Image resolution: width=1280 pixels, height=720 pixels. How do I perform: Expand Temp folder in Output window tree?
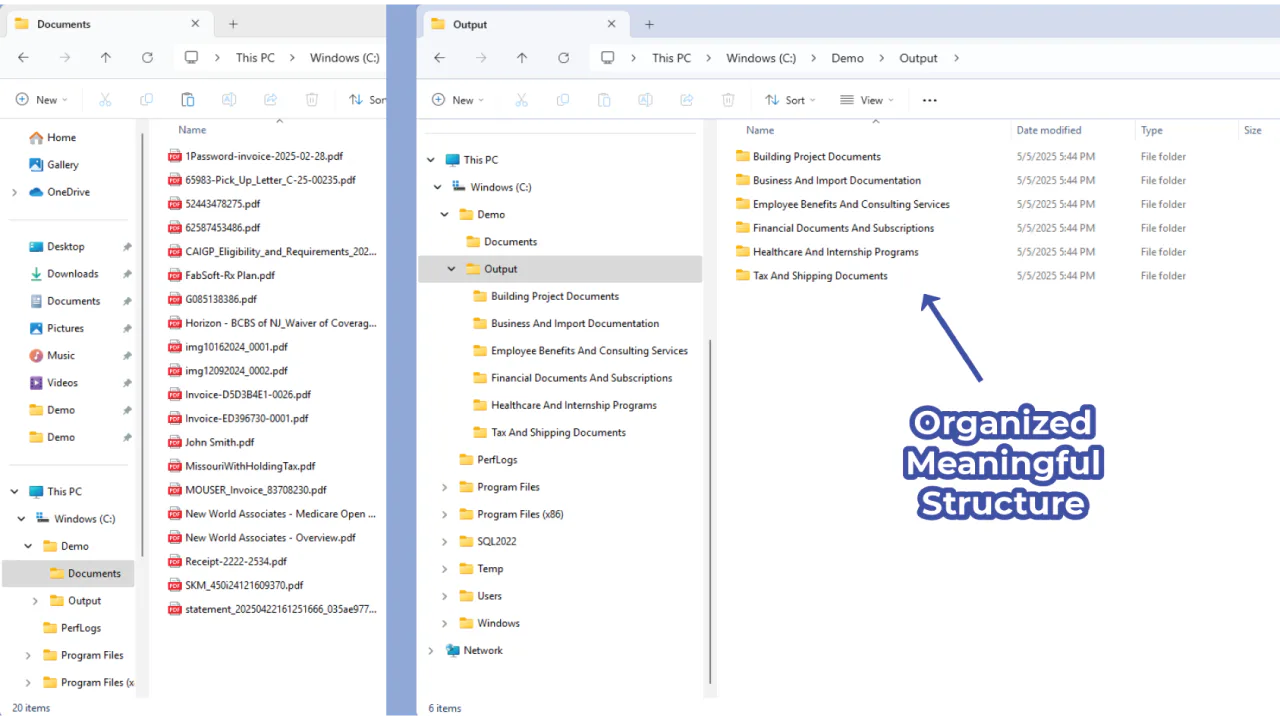point(445,569)
